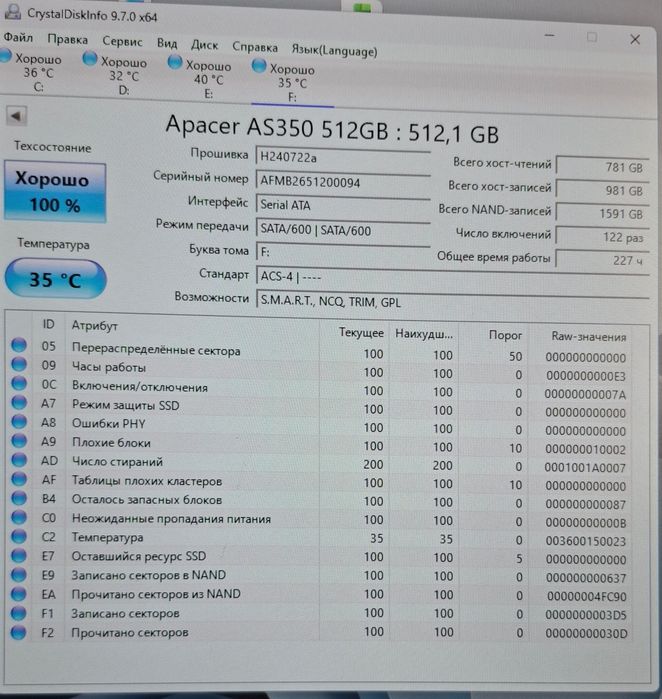Click the blue status orb on disk E: tab
662x699 pixels.
[x=174, y=62]
